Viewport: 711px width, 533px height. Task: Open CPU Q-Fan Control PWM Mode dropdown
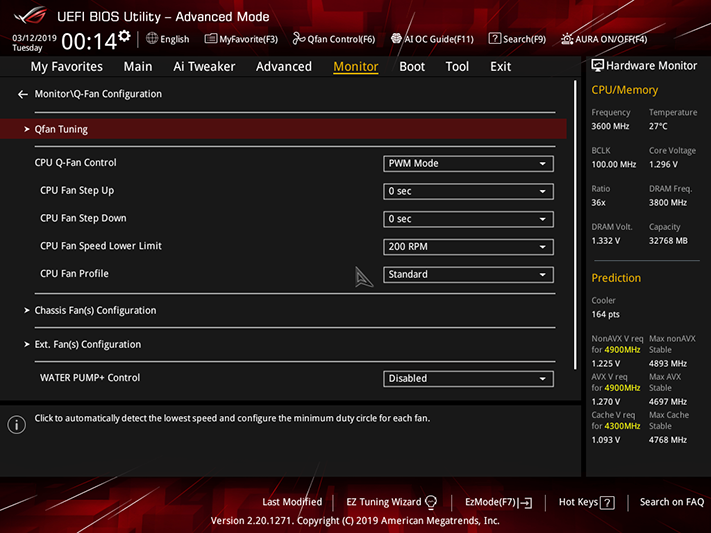point(468,164)
